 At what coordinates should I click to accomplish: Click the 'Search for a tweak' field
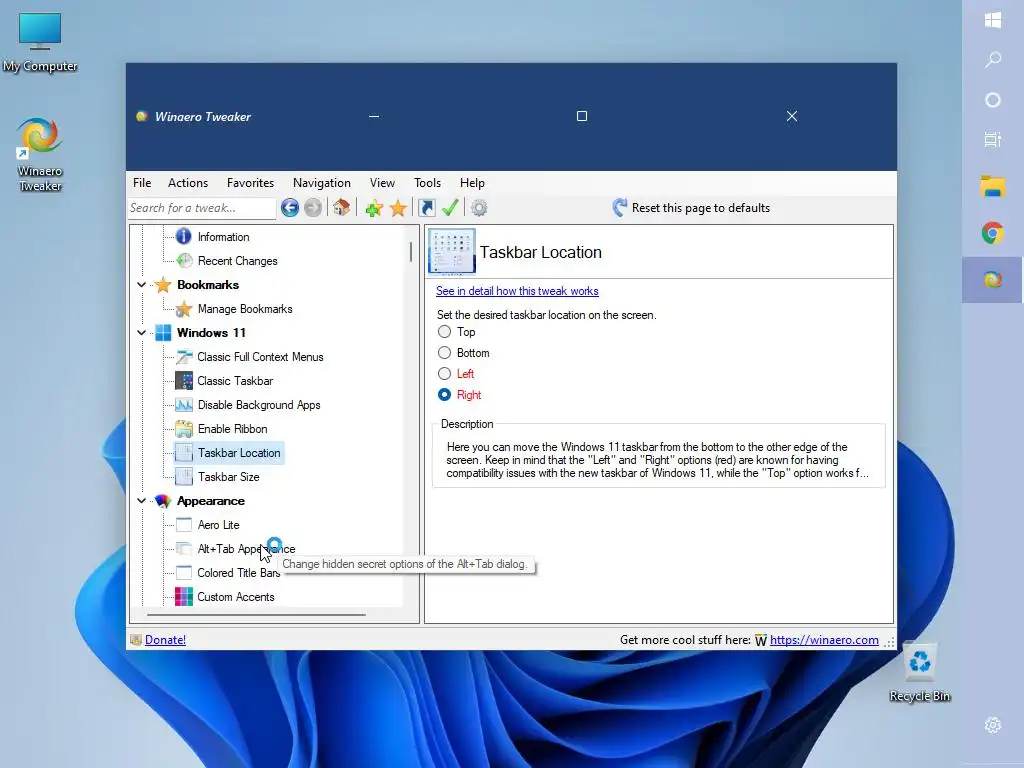pos(202,208)
